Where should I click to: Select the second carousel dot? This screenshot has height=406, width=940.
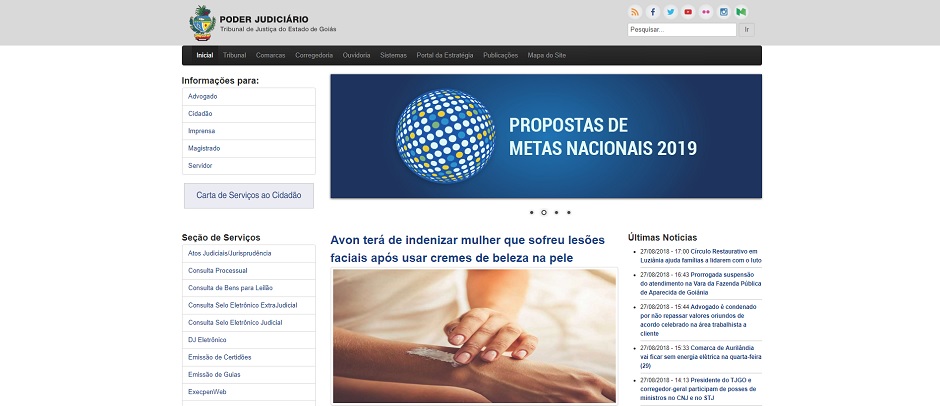pos(544,212)
